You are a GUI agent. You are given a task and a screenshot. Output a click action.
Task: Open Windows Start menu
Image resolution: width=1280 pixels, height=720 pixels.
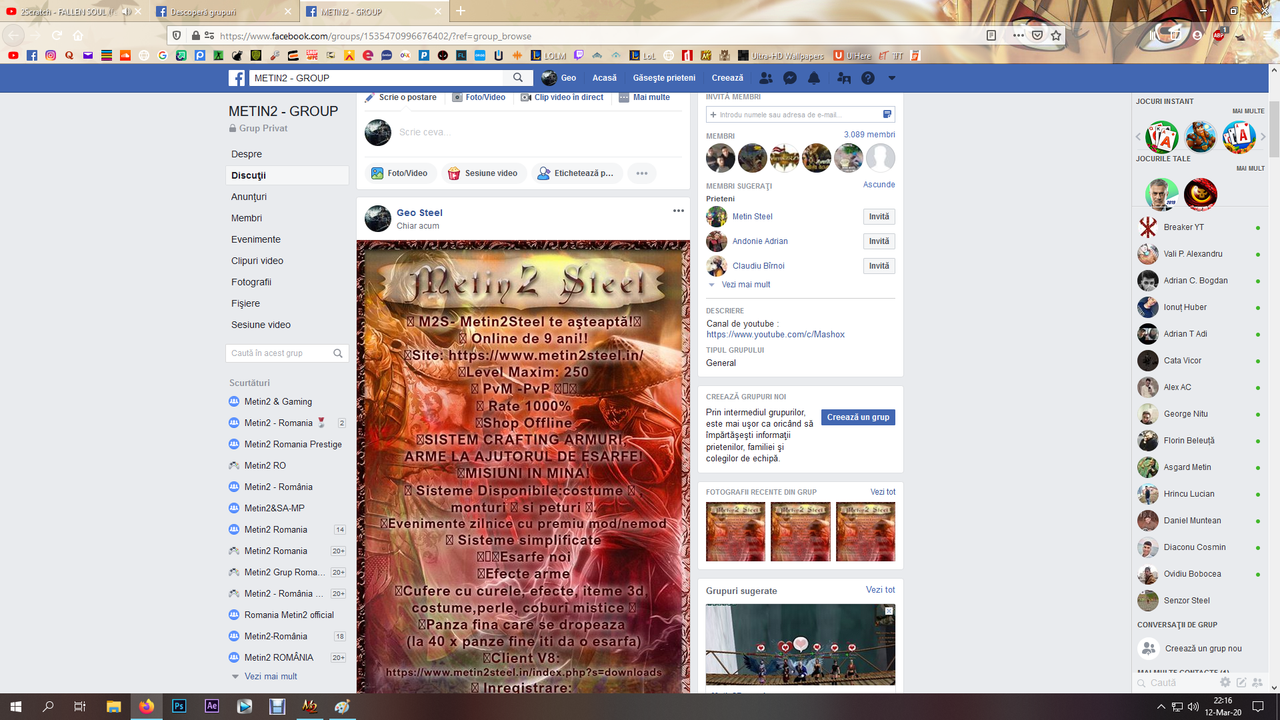(16, 706)
